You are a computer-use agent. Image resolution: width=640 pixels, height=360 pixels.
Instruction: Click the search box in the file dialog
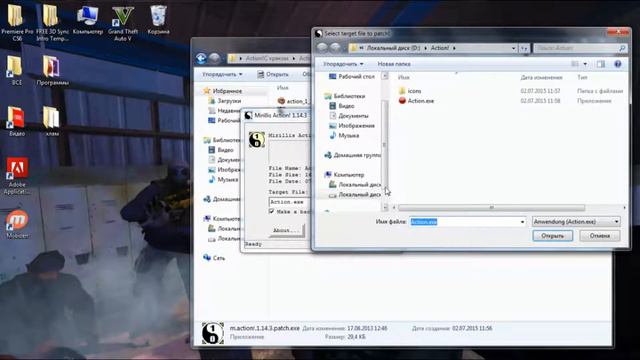pos(580,48)
